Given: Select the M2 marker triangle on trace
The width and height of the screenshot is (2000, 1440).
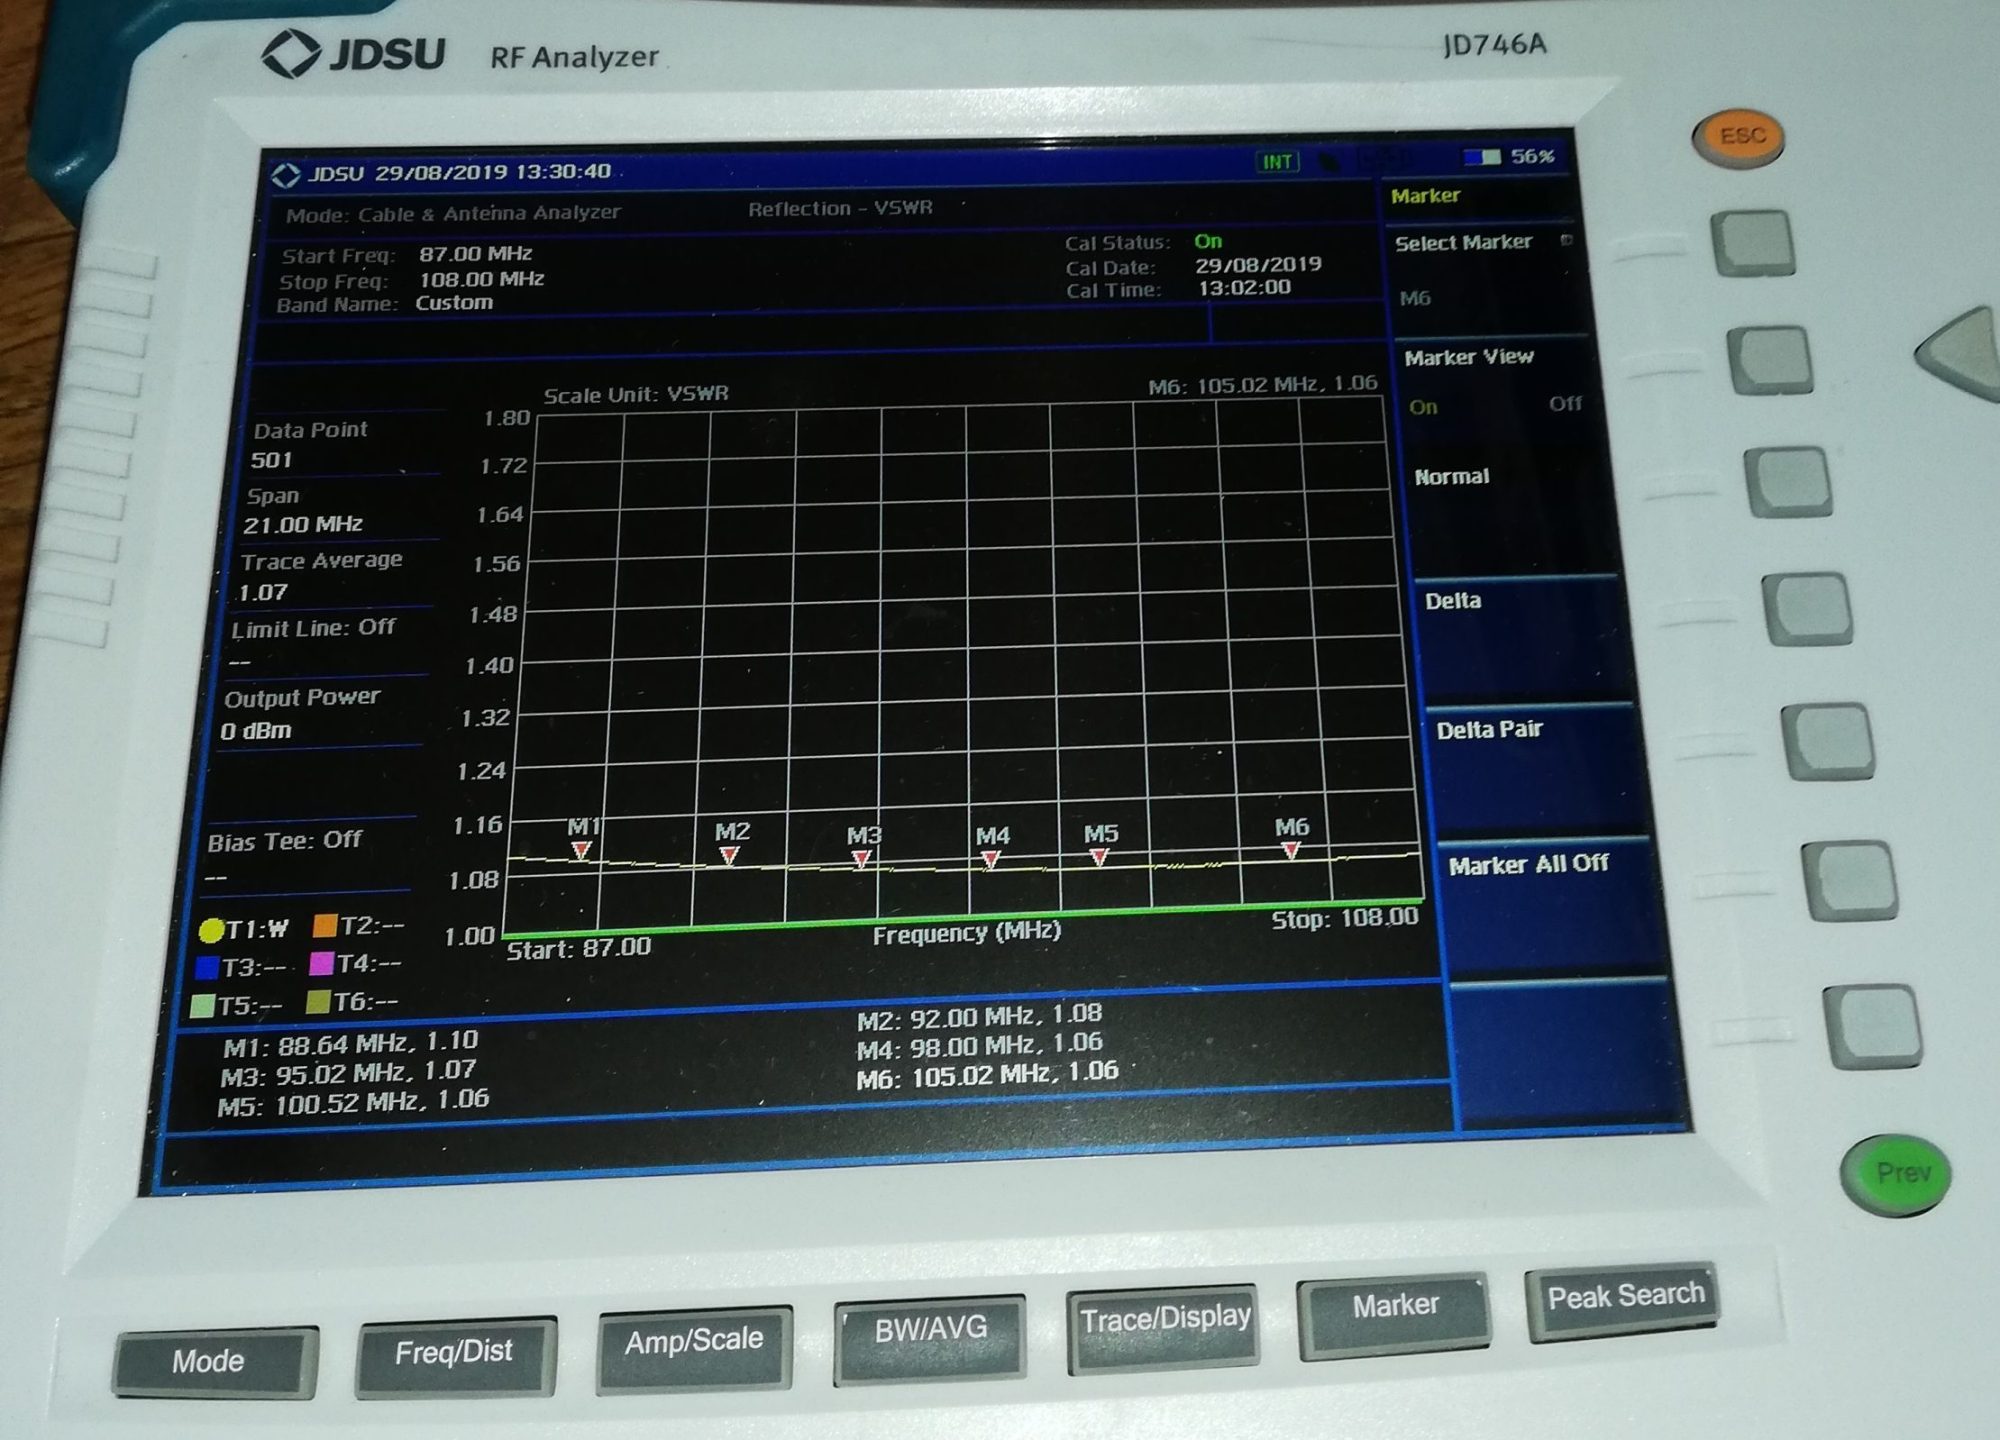Looking at the screenshot, I should coord(729,855).
